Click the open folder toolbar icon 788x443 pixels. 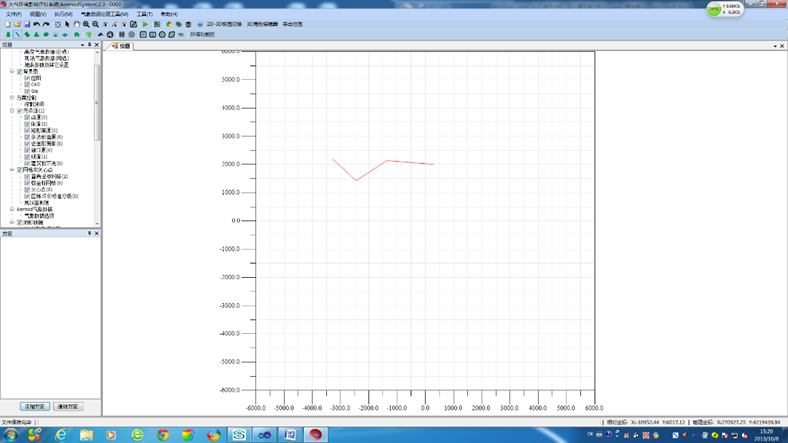[17, 24]
